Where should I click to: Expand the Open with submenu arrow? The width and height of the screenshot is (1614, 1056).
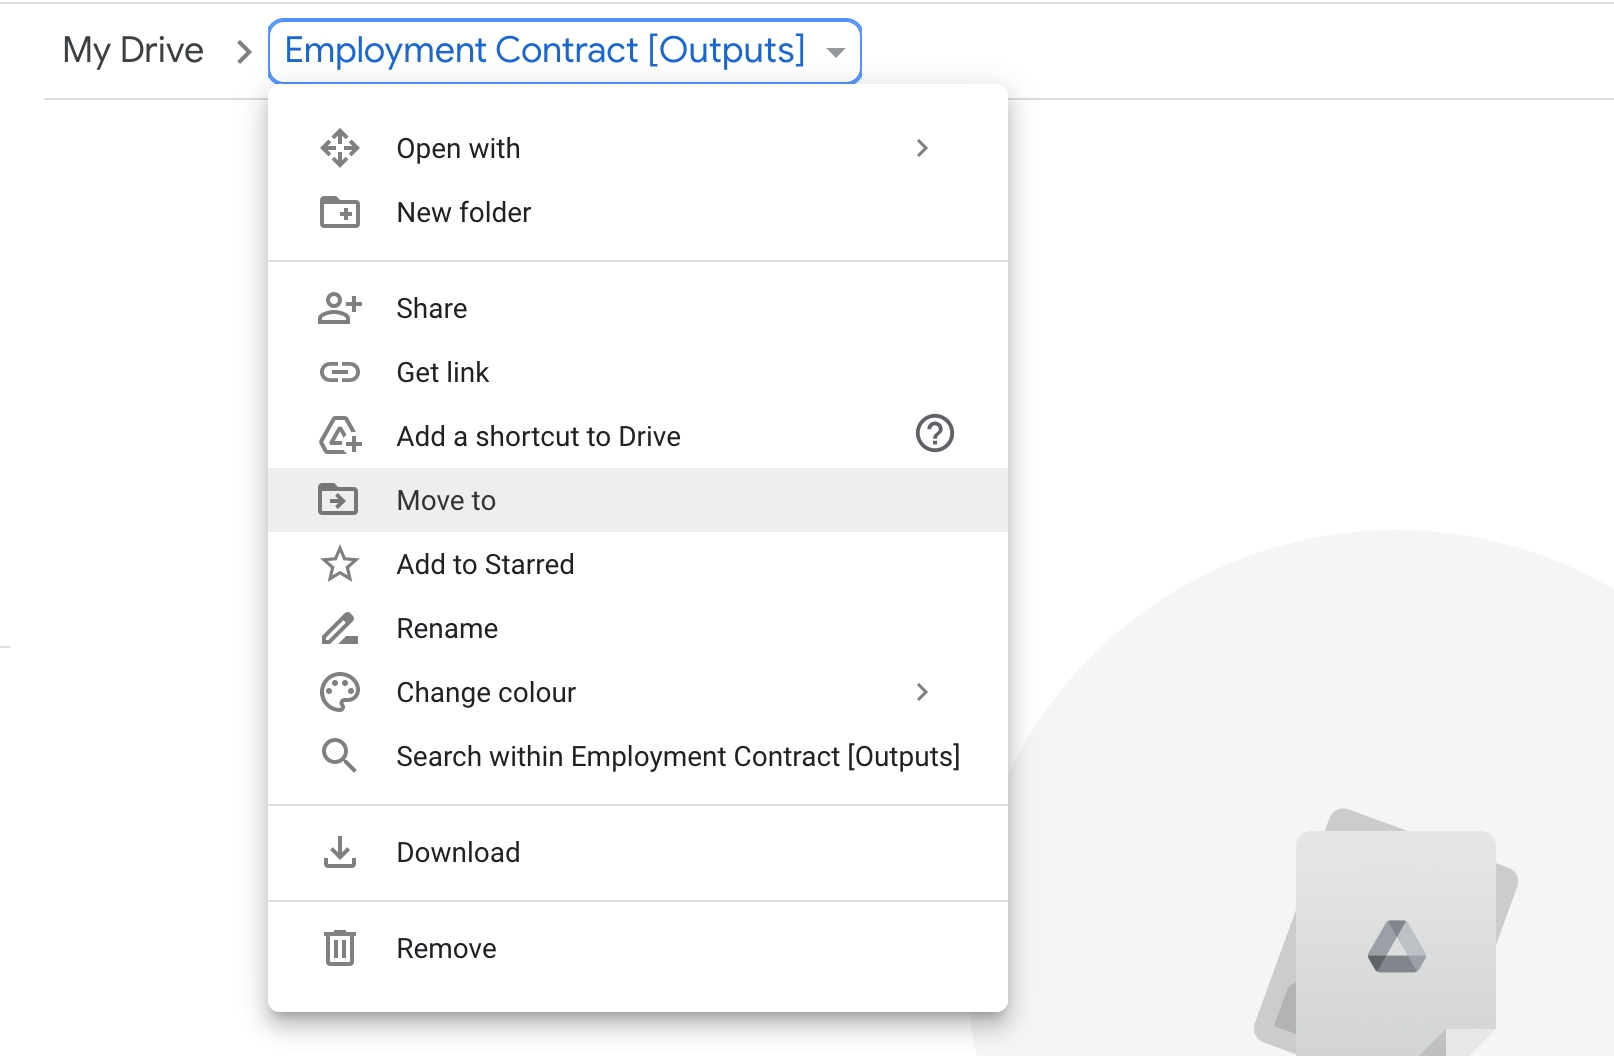click(x=922, y=148)
